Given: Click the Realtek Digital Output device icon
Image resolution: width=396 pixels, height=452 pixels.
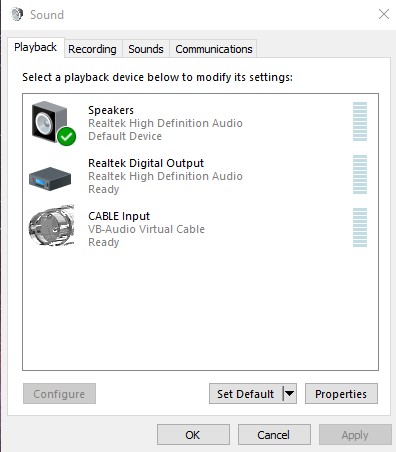Looking at the screenshot, I should pyautogui.click(x=50, y=179).
